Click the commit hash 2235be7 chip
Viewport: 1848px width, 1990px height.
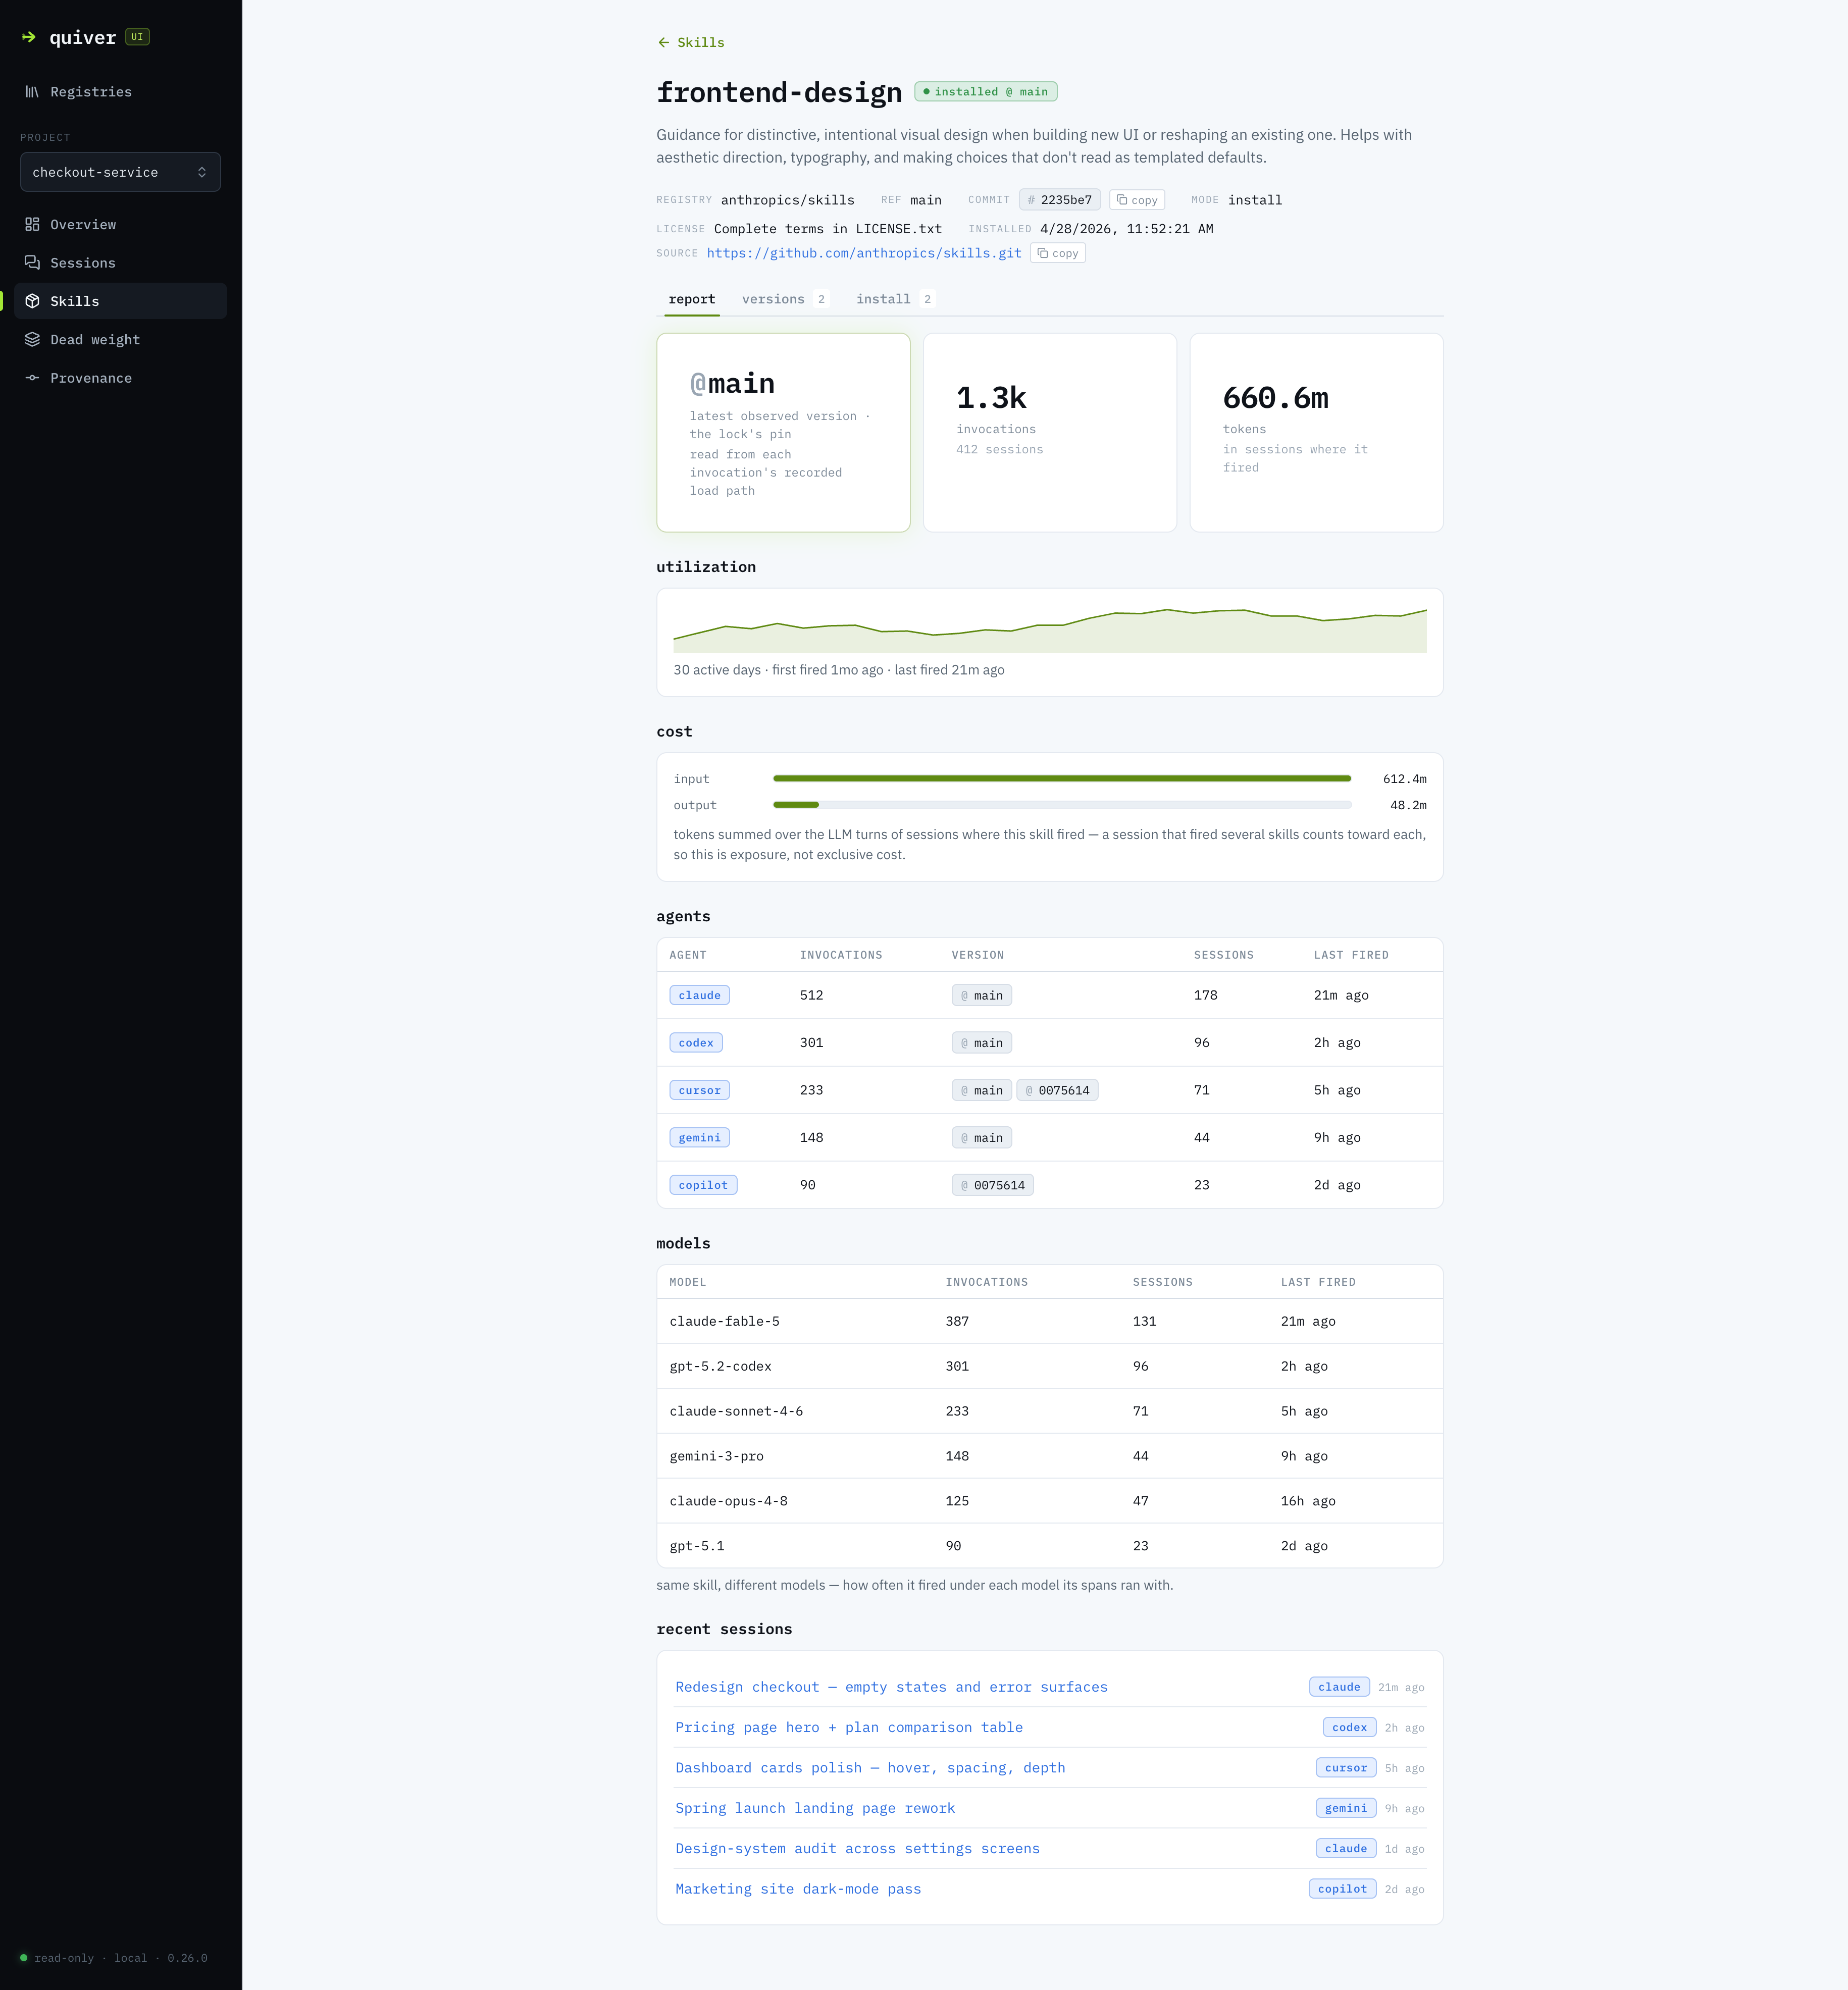click(x=1060, y=200)
